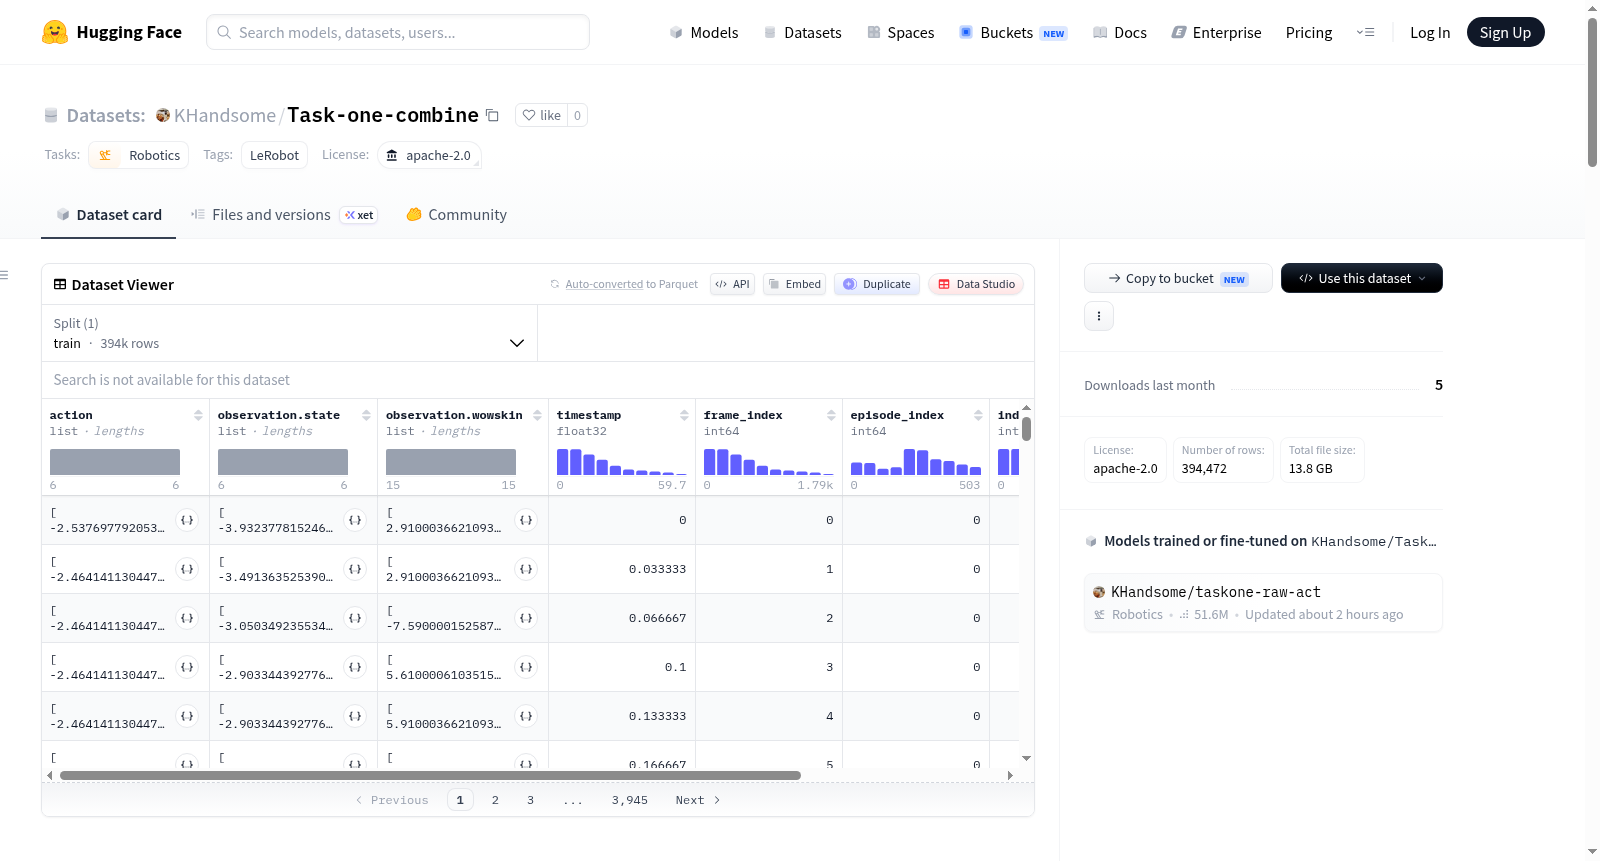1600x861 pixels.
Task: Expand JSON of first action cell -2.537697792053
Action: click(187, 520)
